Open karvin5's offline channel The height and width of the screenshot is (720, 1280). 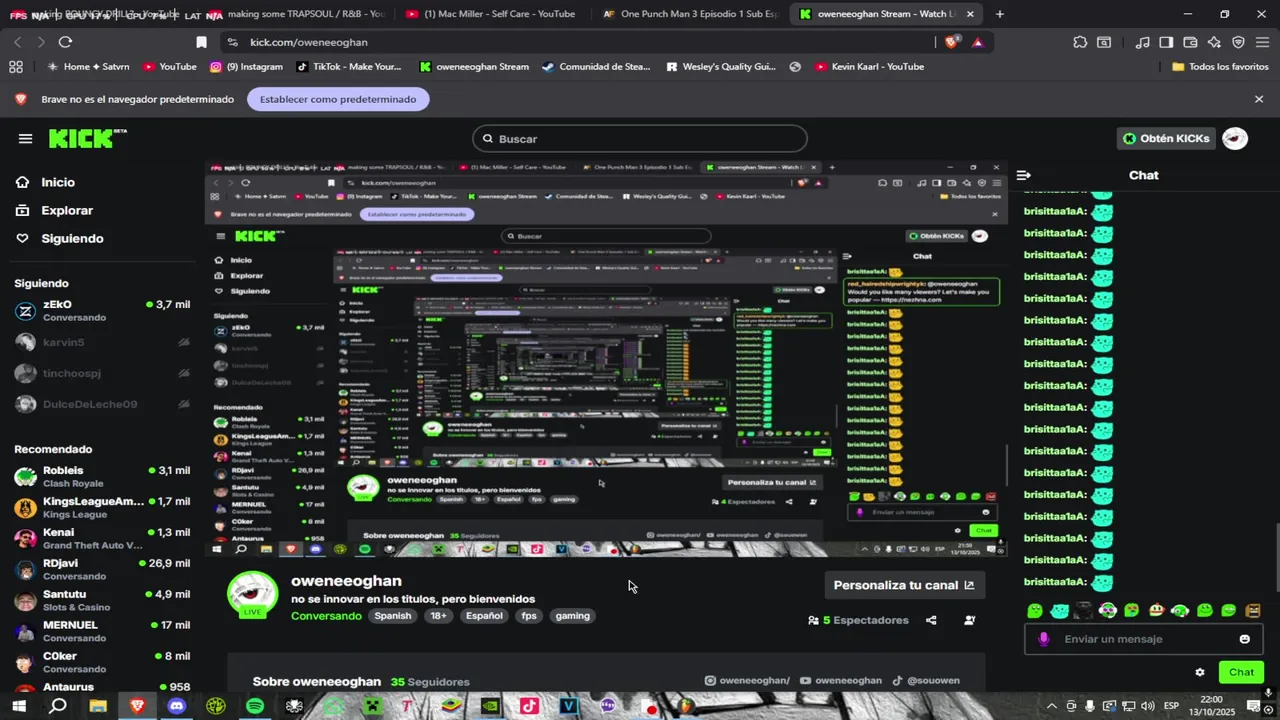tap(102, 342)
